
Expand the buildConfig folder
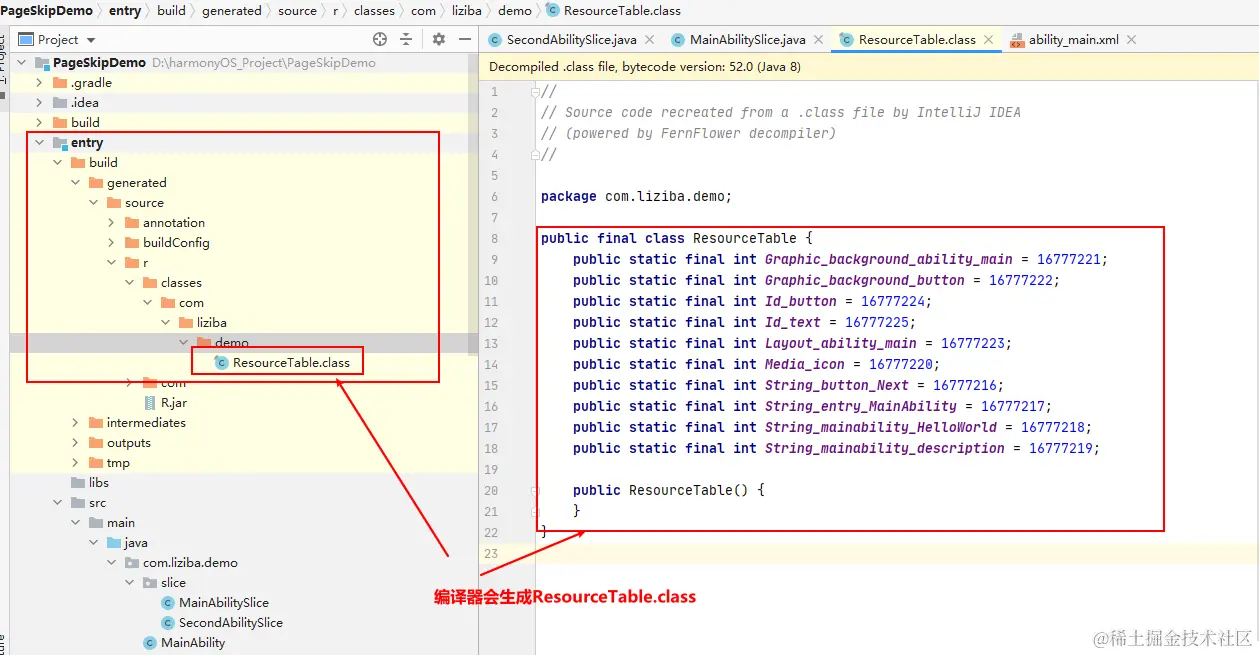tap(111, 243)
